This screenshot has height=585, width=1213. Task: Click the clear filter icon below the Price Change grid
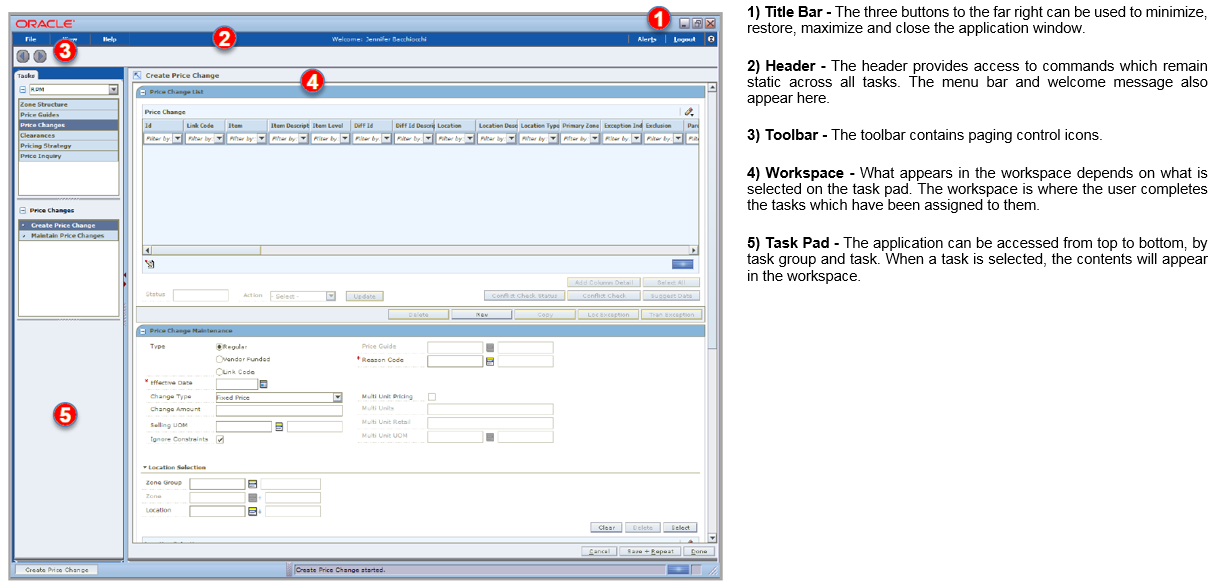[x=148, y=263]
